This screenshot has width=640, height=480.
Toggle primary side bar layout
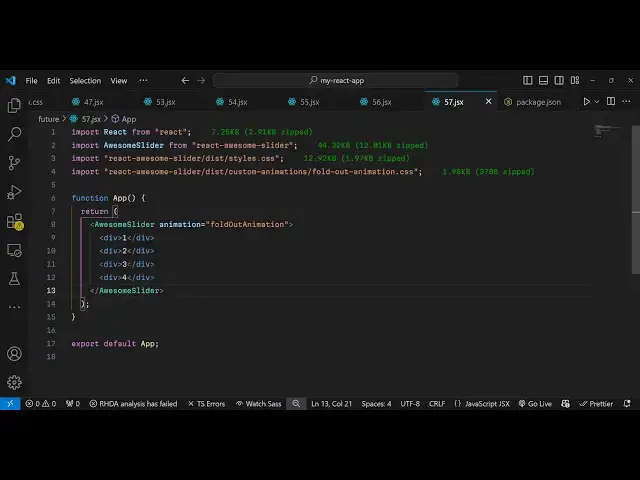(x=527, y=80)
